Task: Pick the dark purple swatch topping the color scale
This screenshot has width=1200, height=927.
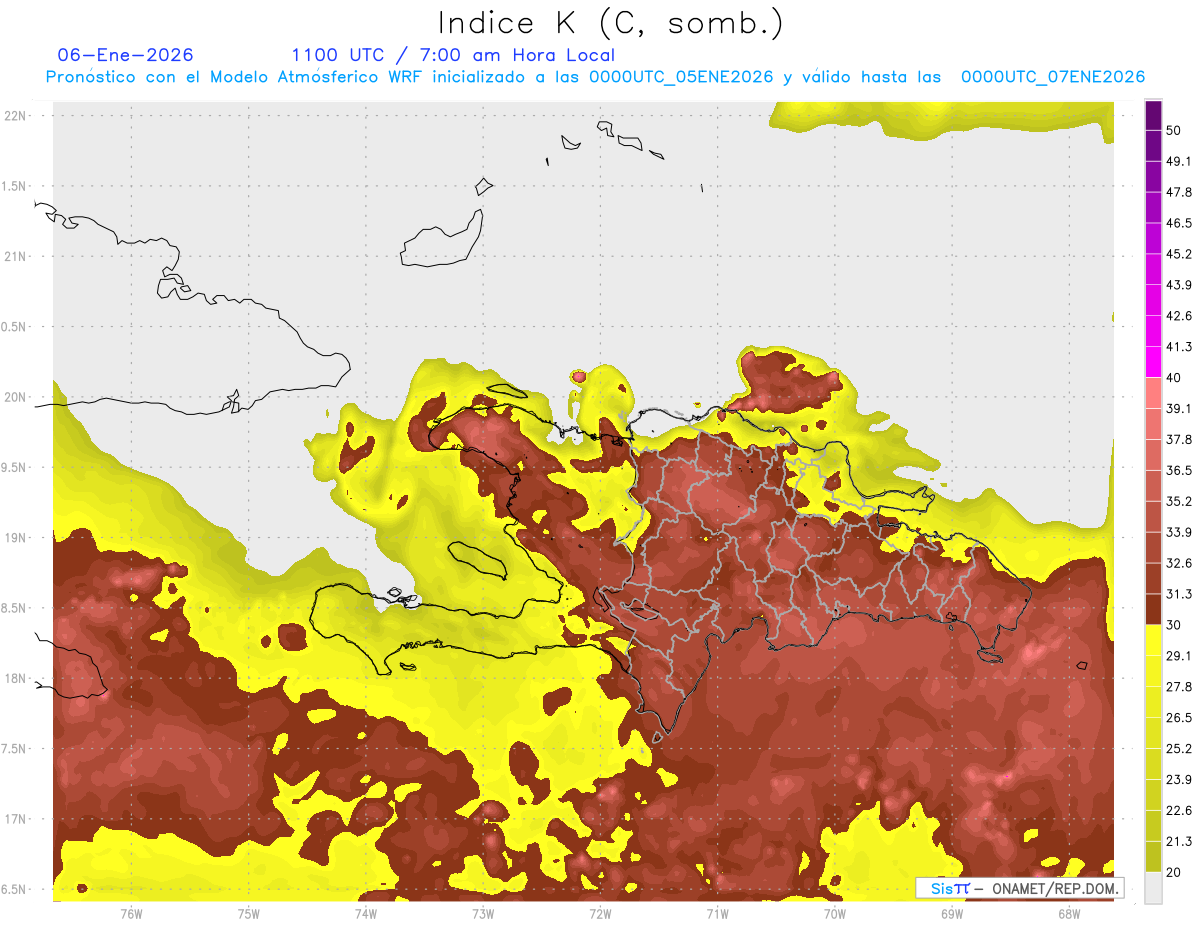Action: click(1153, 115)
